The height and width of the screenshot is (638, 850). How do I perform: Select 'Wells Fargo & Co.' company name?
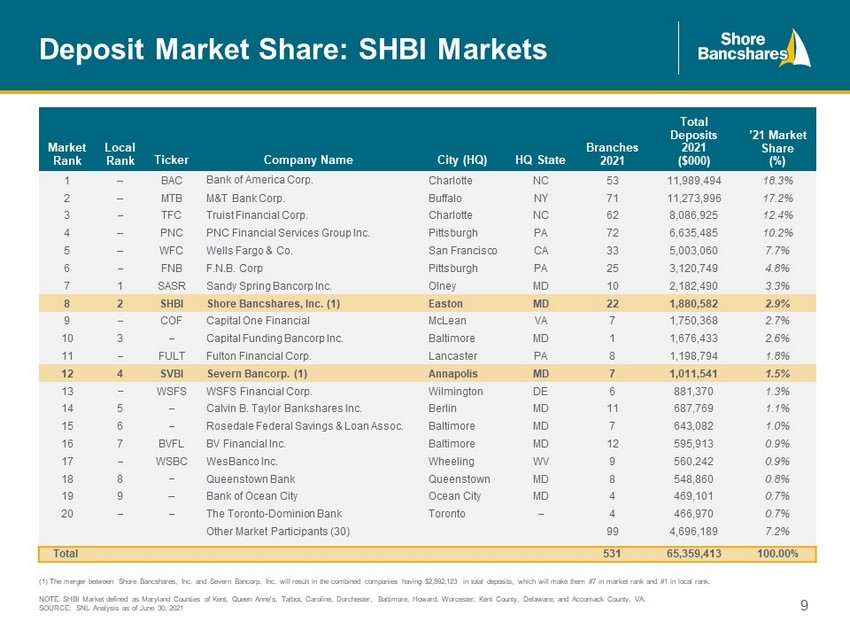pos(249,250)
